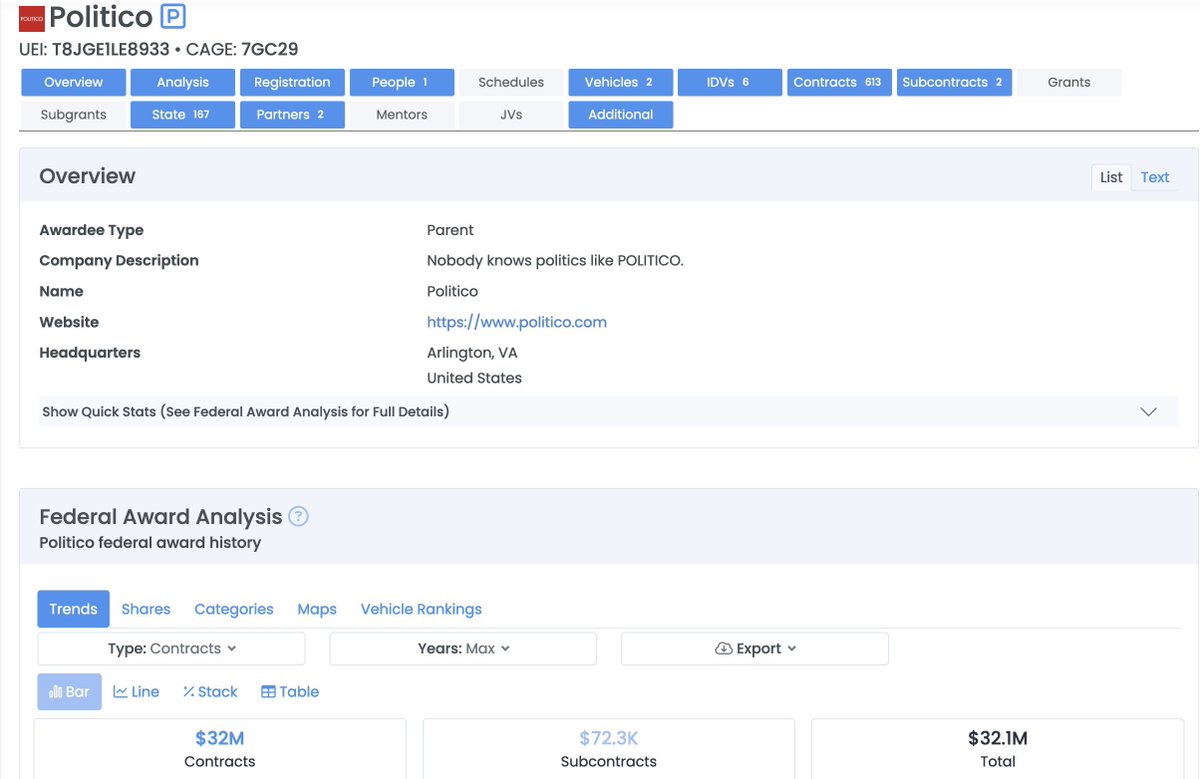Screen dimensions: 1200x779
Task: Click the United States country text
Action: click(x=474, y=378)
